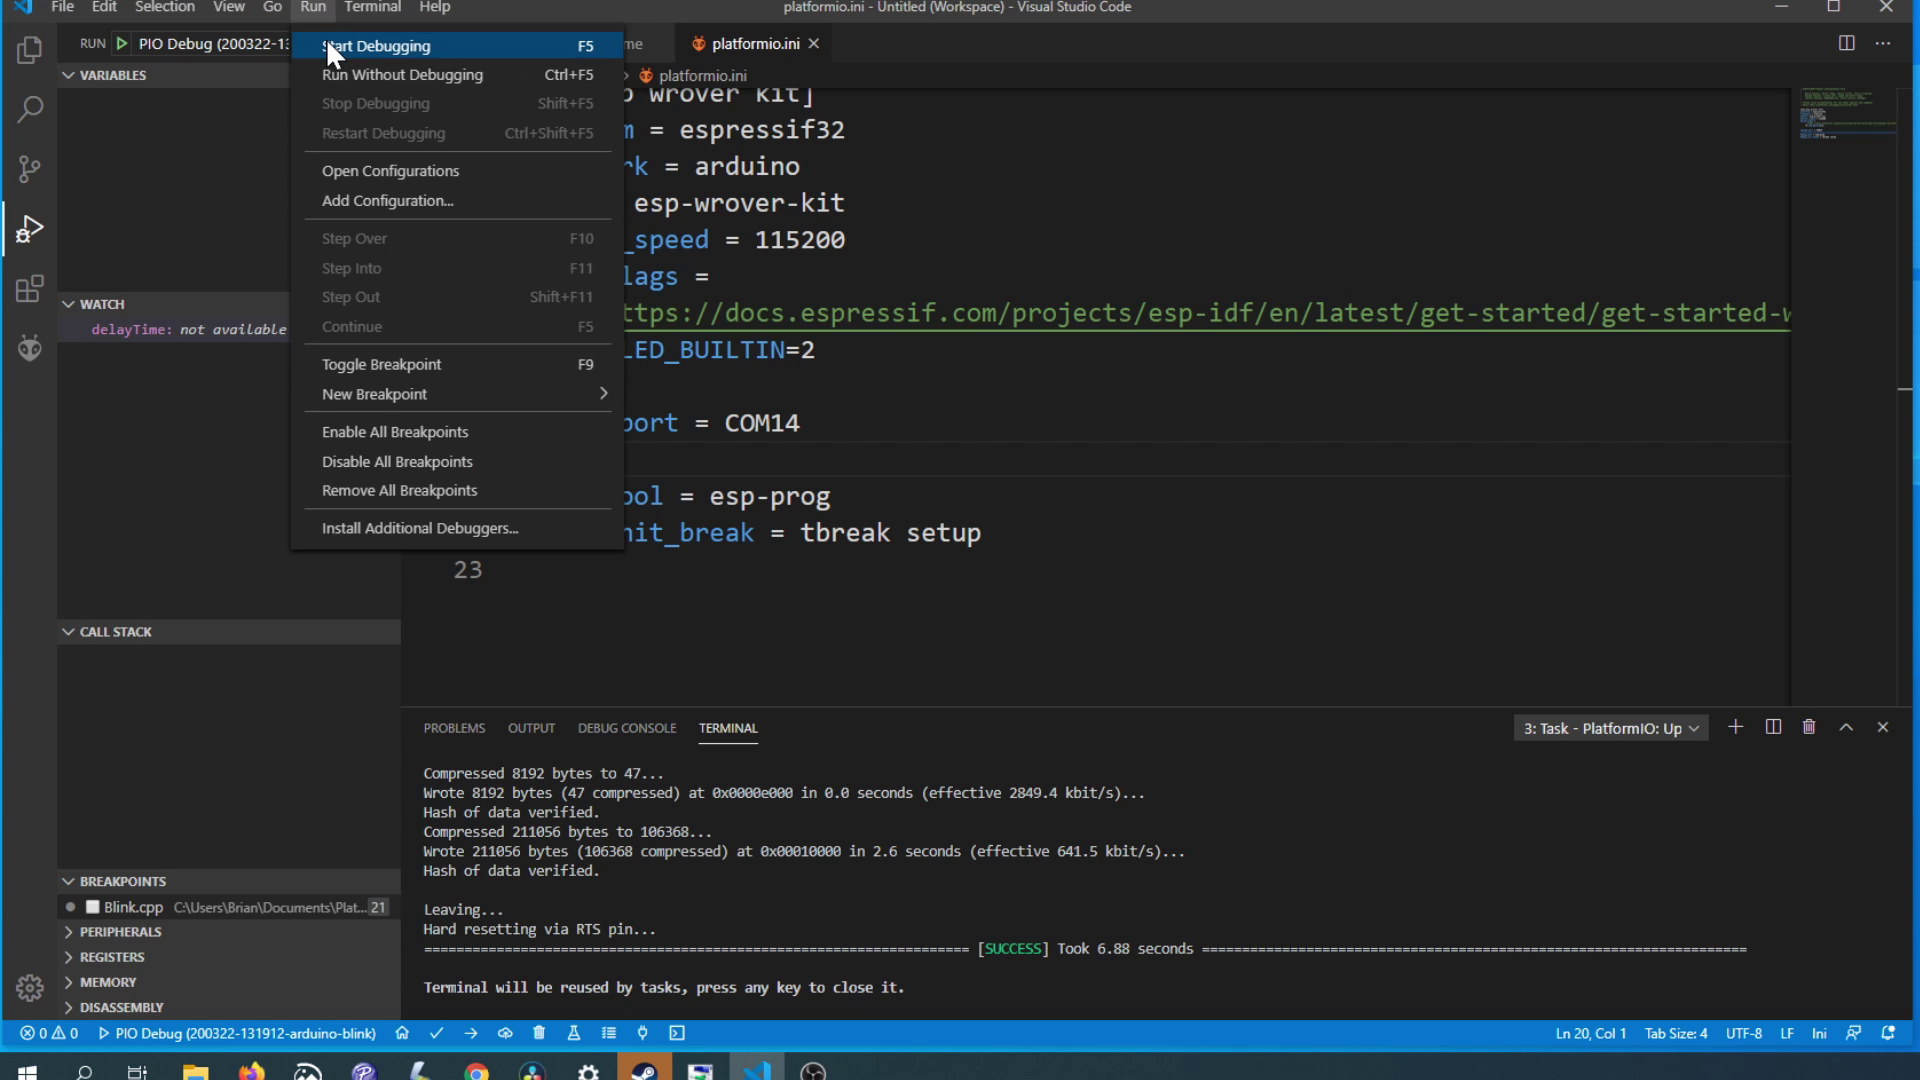Expand the MEMORY section
Image resolution: width=1920 pixels, height=1080 pixels.
(229, 982)
